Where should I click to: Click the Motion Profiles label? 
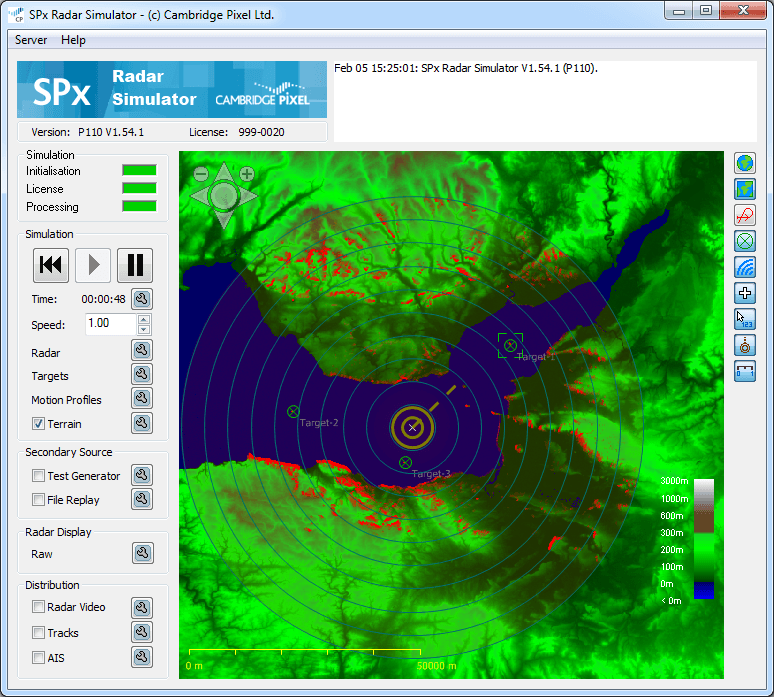[66, 400]
